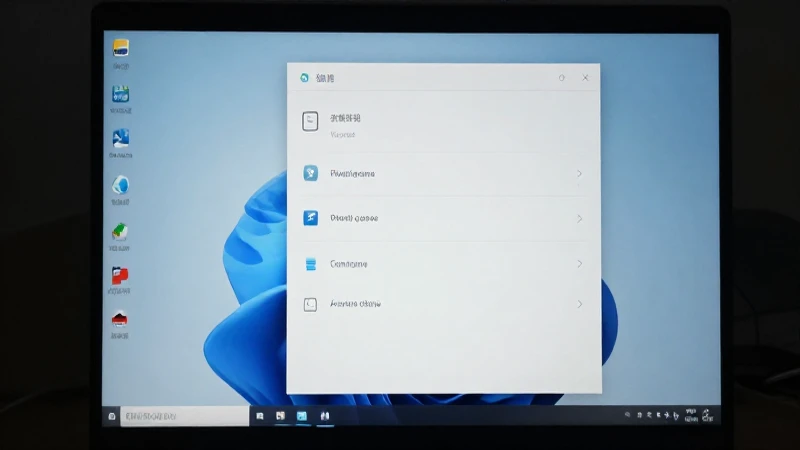The image size is (800, 450).
Task: Click the light blue square icon of first row
Action: click(310, 173)
